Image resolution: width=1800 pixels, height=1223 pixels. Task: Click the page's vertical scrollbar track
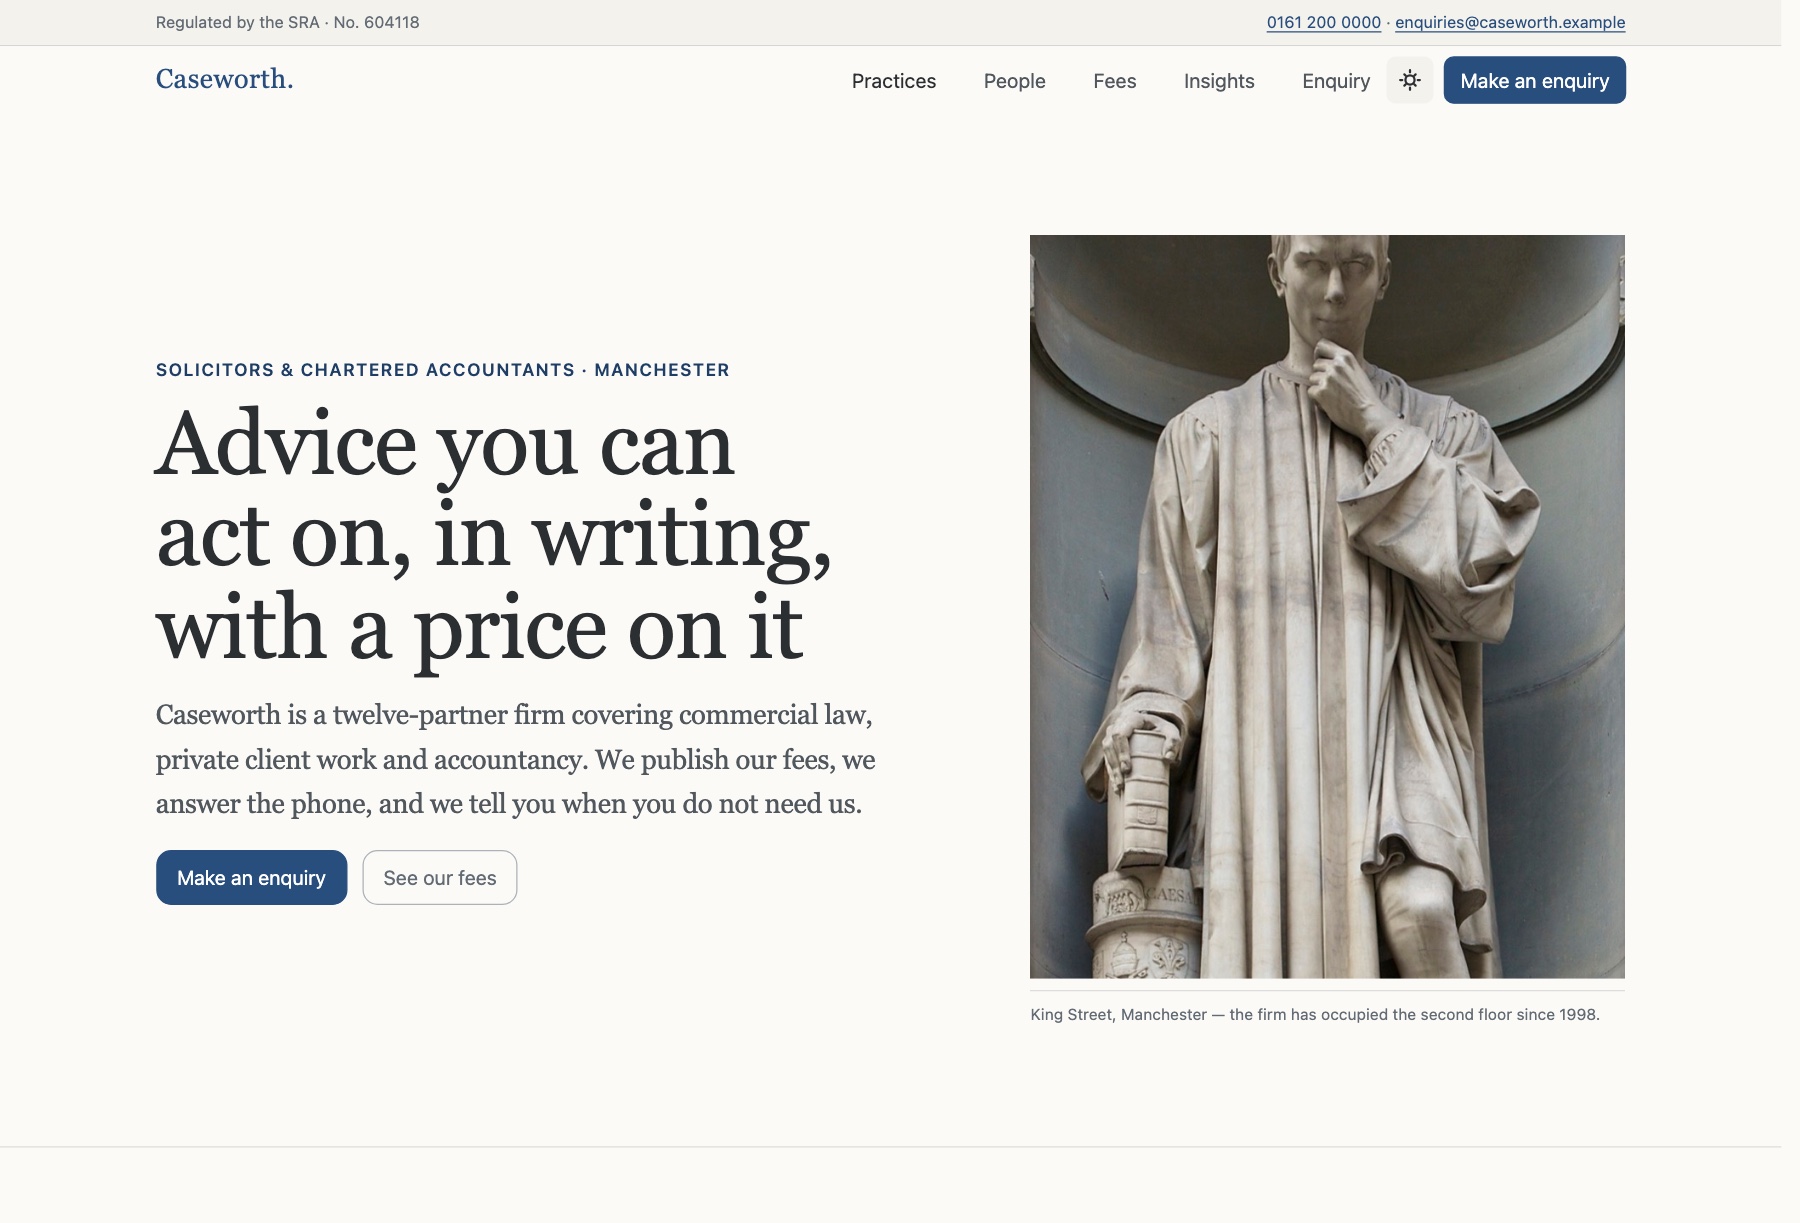(1790, 611)
